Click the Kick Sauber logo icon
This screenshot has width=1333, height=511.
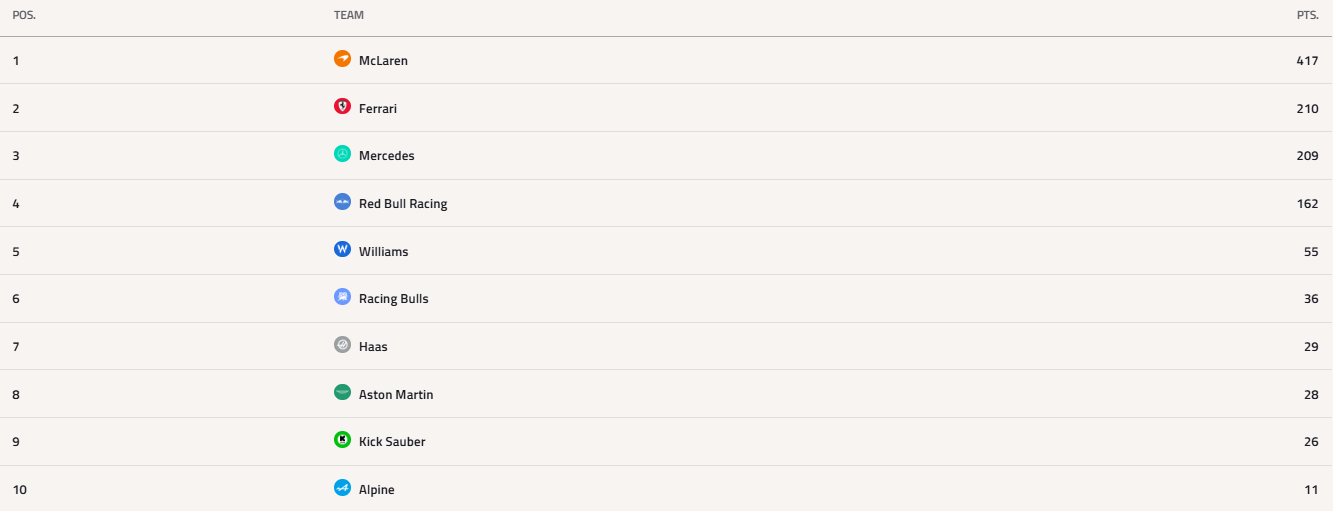point(342,440)
